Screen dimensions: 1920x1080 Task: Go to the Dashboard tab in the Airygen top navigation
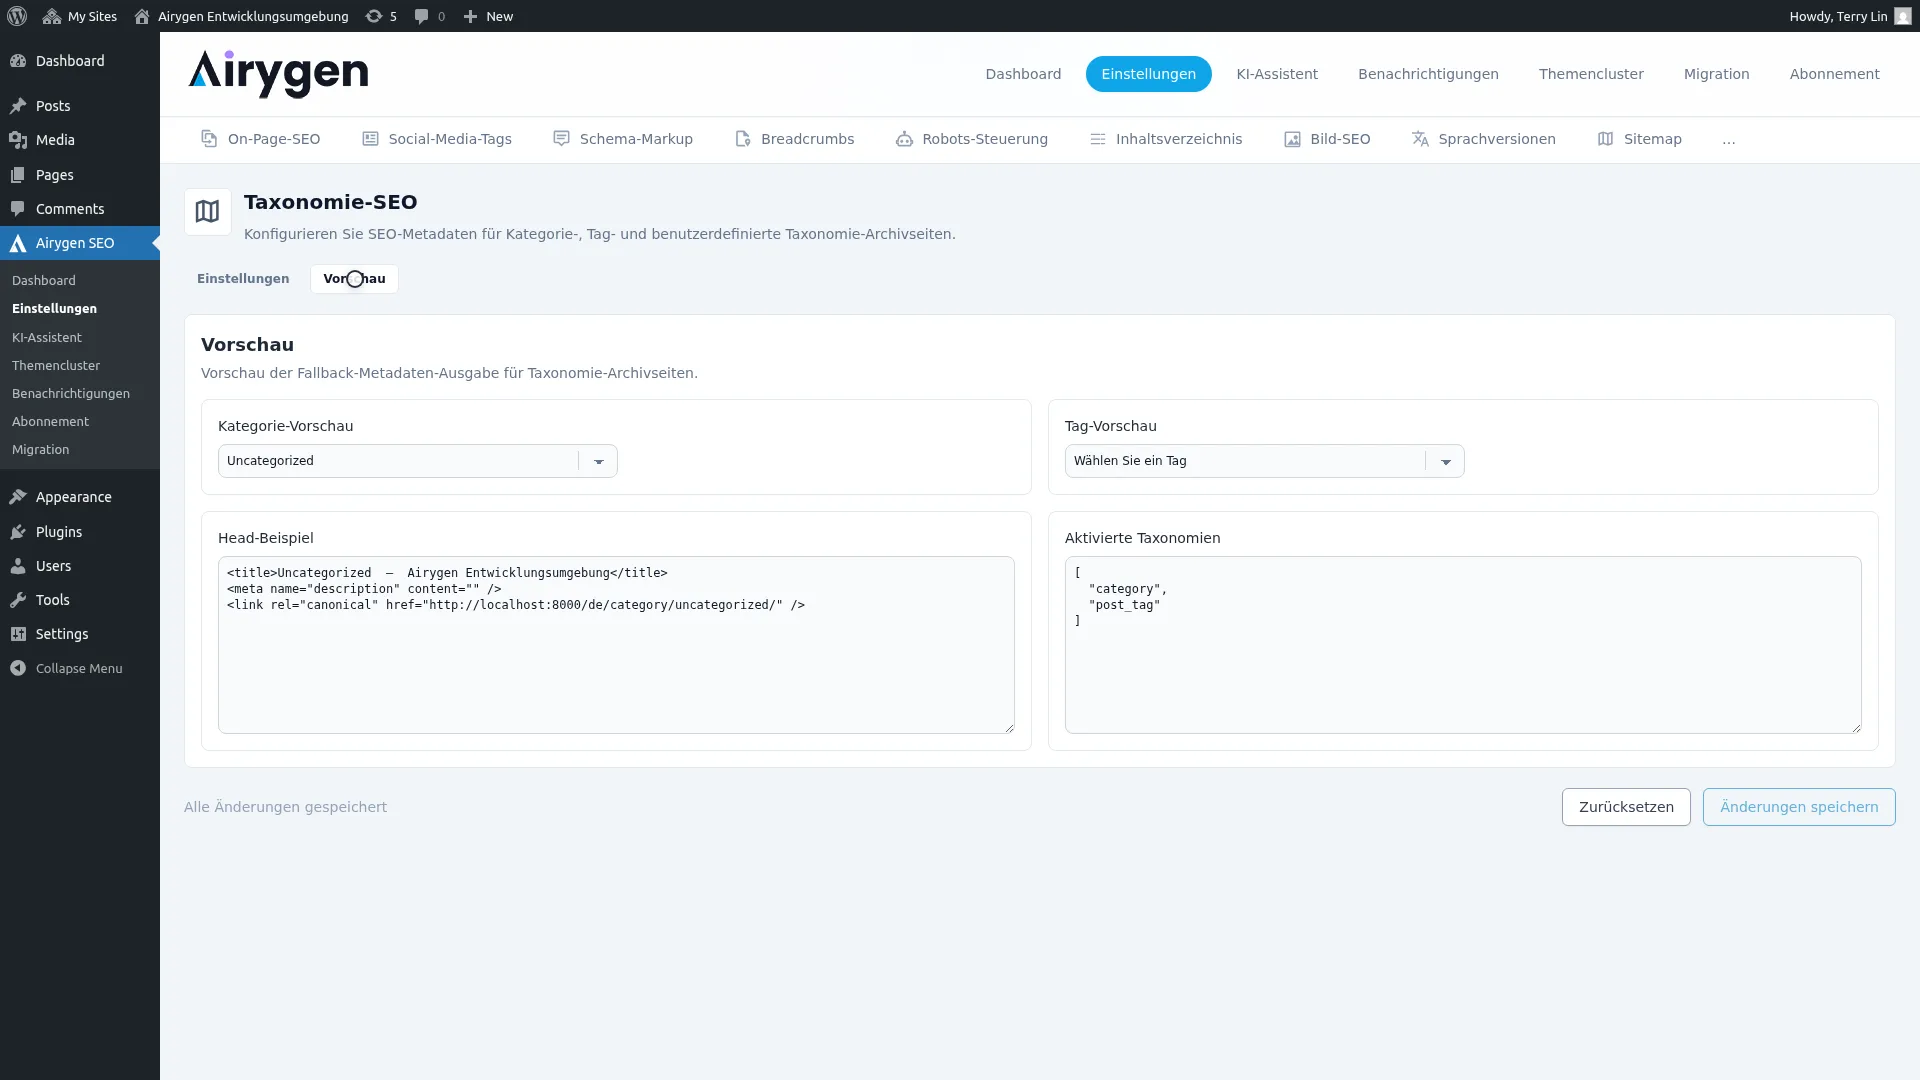pyautogui.click(x=1023, y=74)
